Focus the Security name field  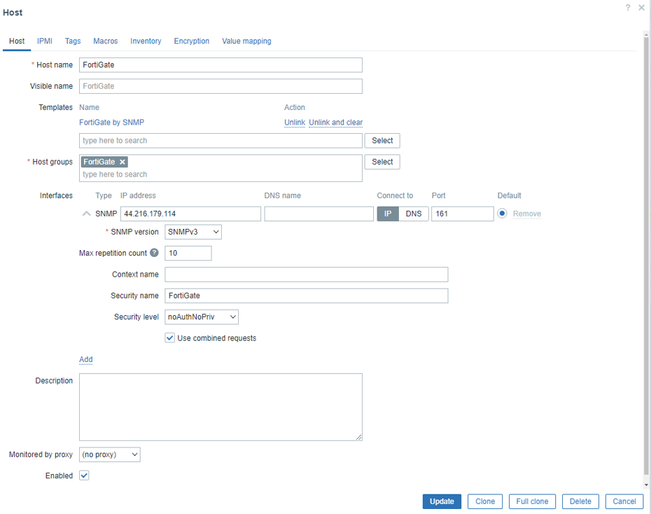306,296
